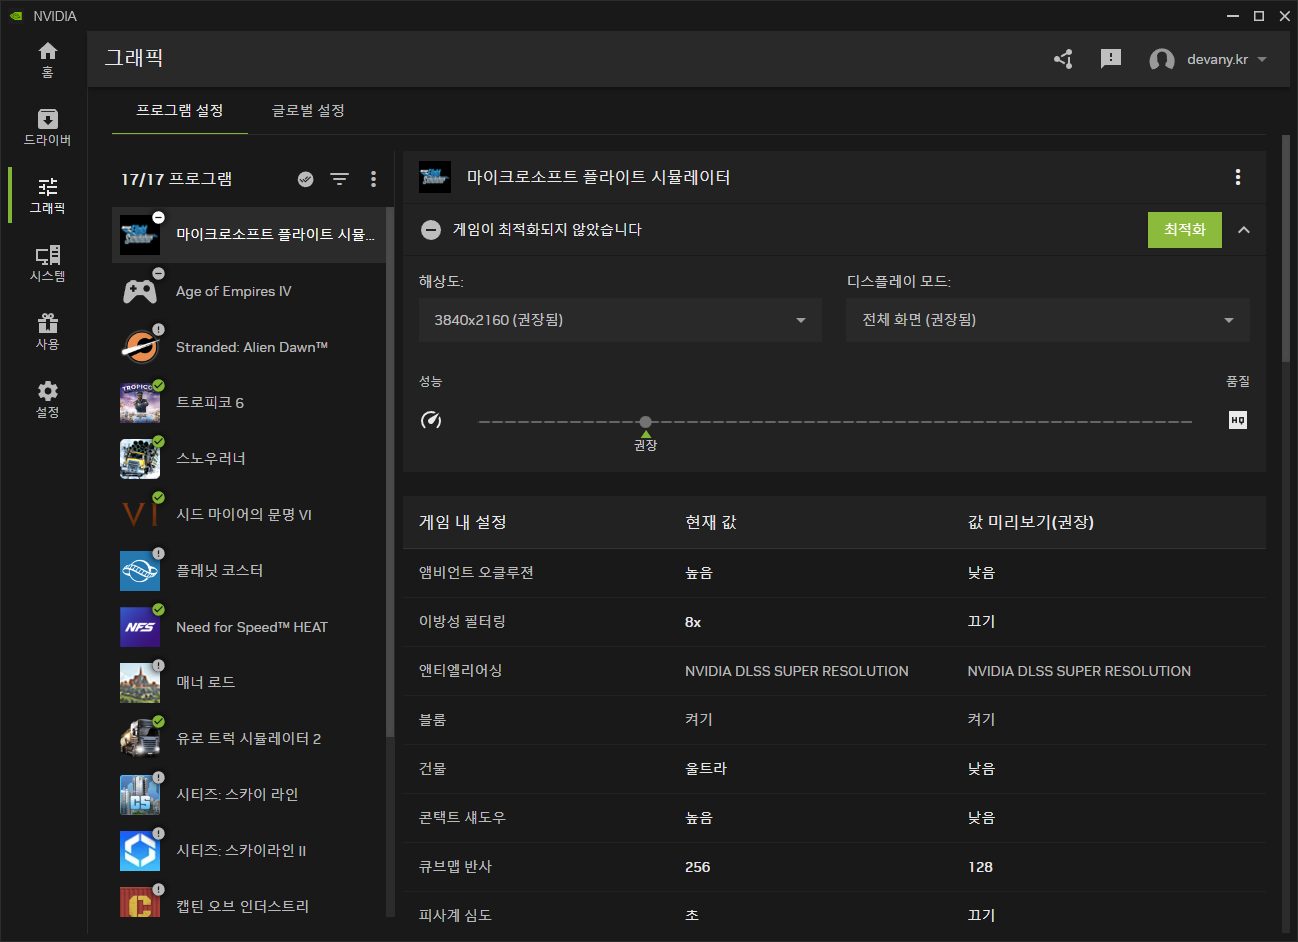The width and height of the screenshot is (1298, 942).
Task: Click the Age of Empires IV gamepad icon
Action: [140, 291]
